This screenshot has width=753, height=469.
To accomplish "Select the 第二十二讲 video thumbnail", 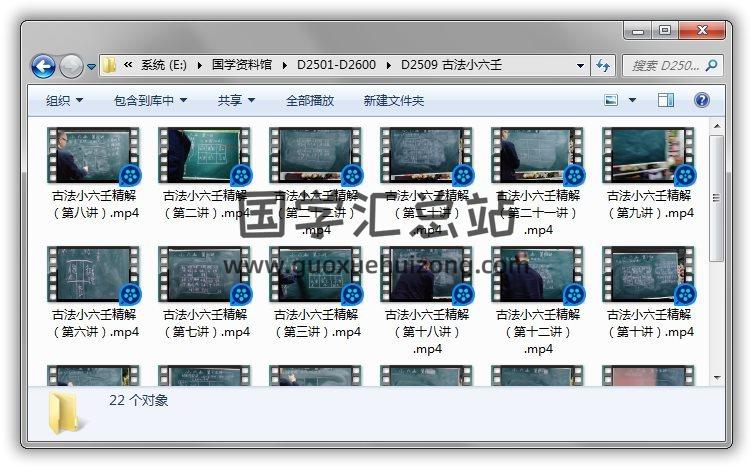I will click(x=316, y=156).
